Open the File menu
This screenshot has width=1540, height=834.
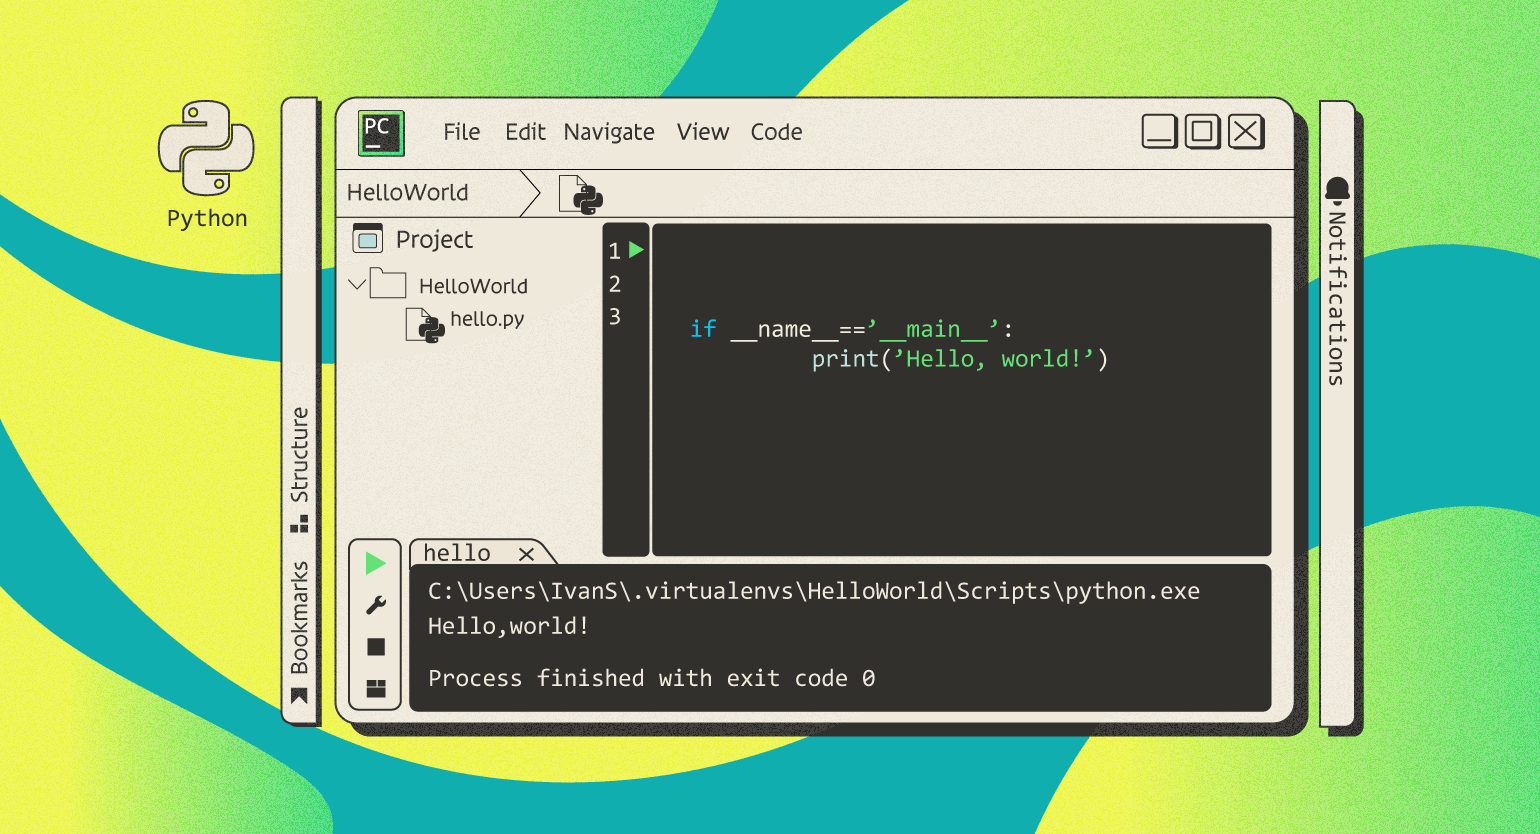pyautogui.click(x=461, y=132)
